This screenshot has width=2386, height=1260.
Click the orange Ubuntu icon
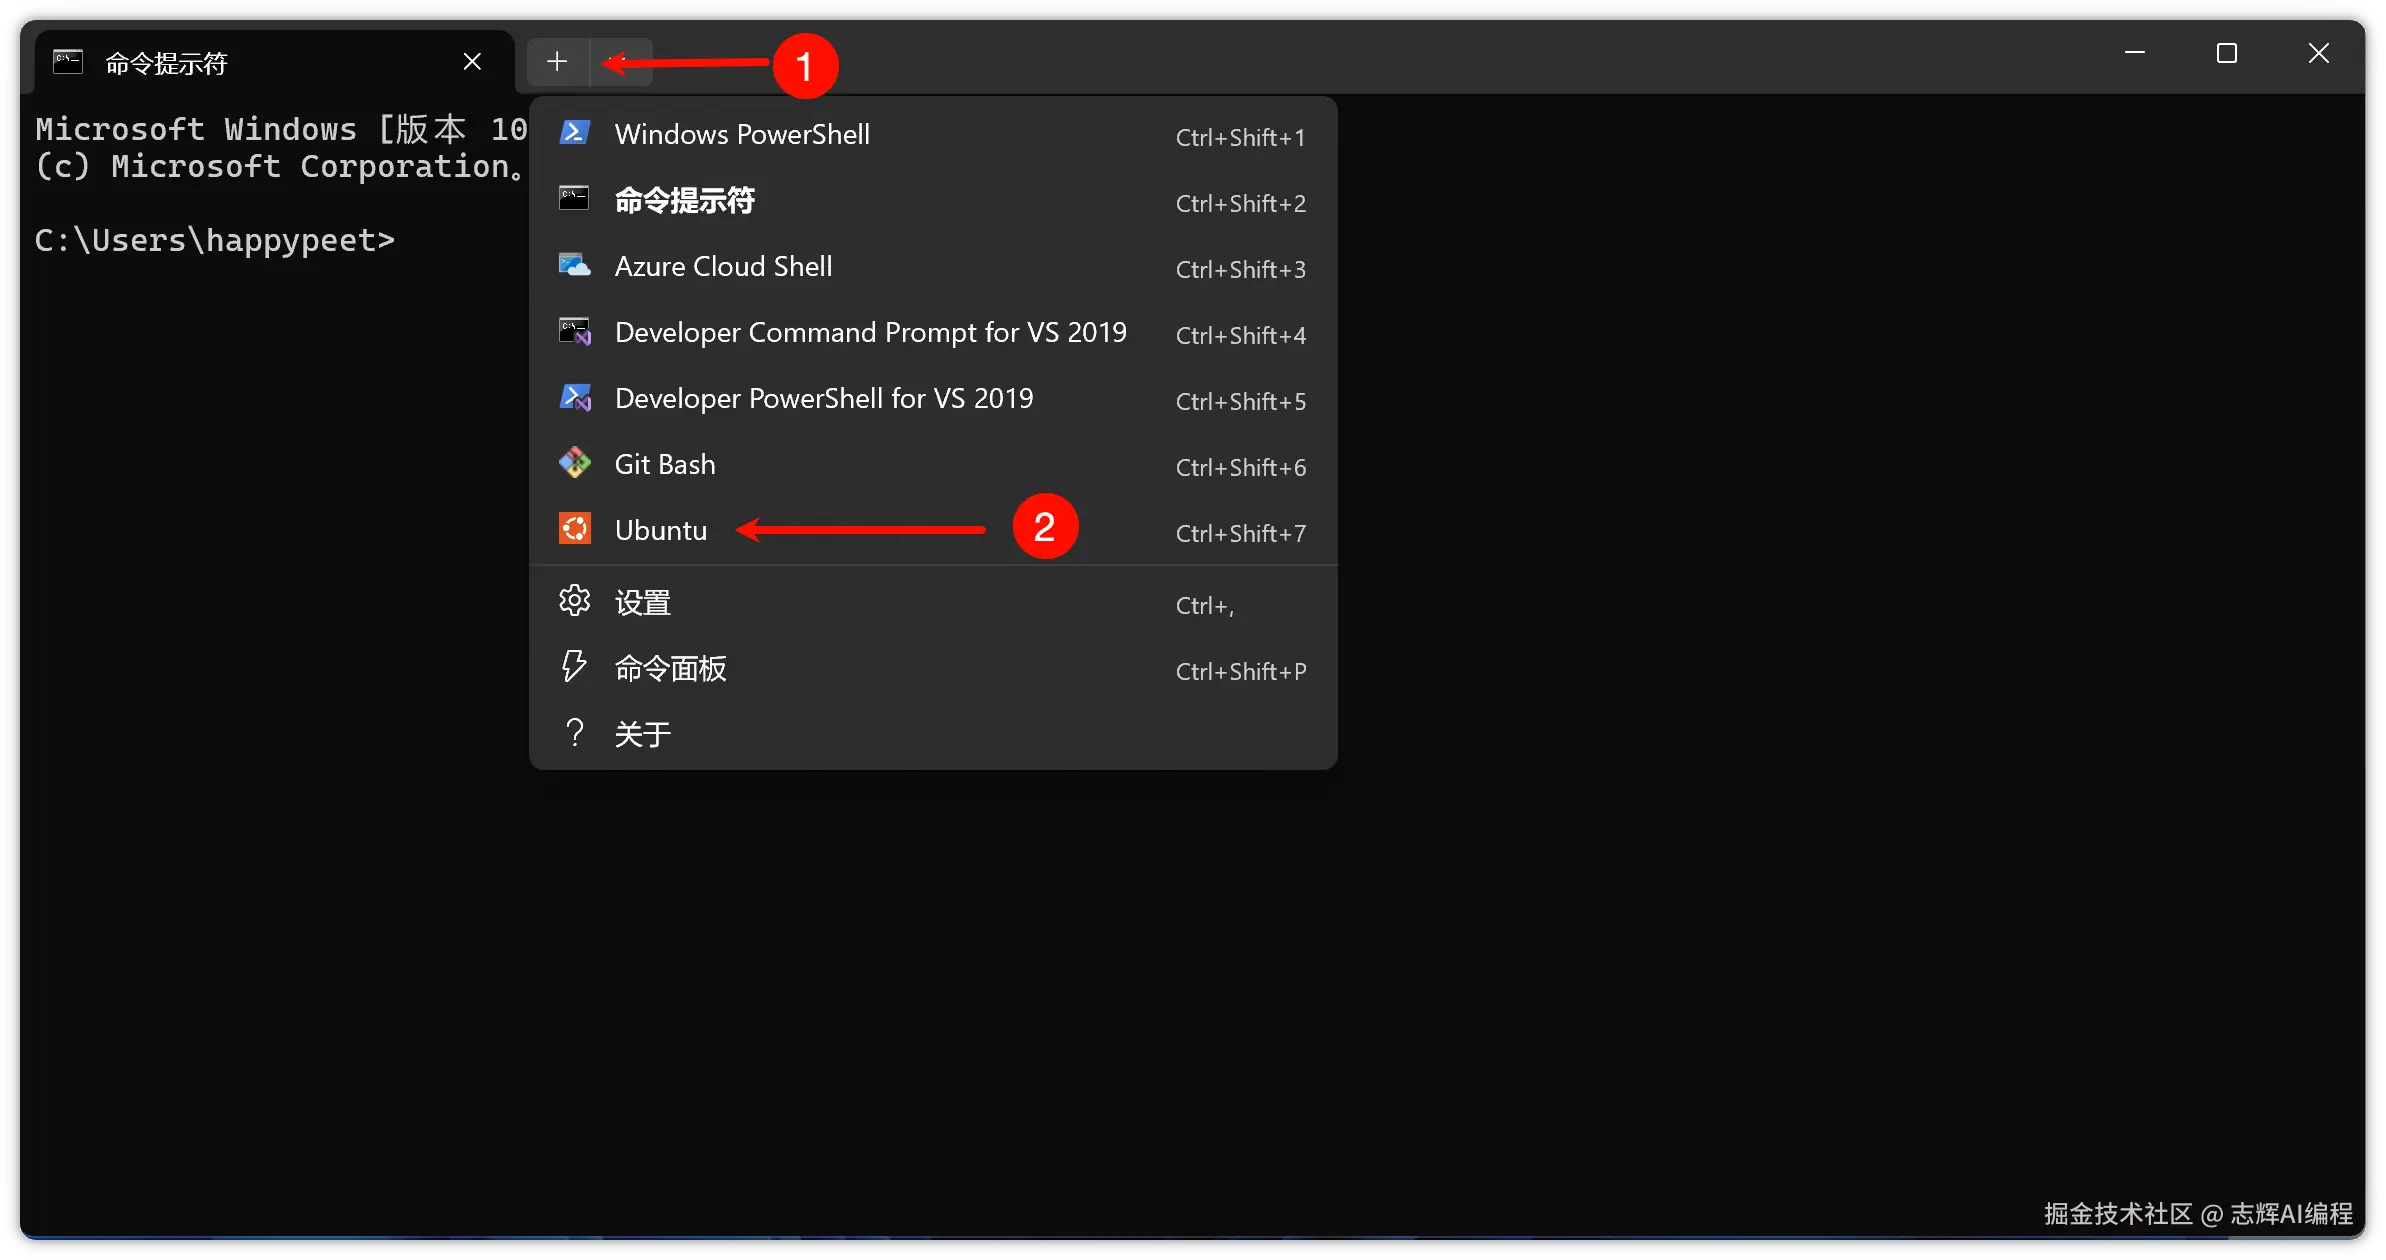coord(574,529)
